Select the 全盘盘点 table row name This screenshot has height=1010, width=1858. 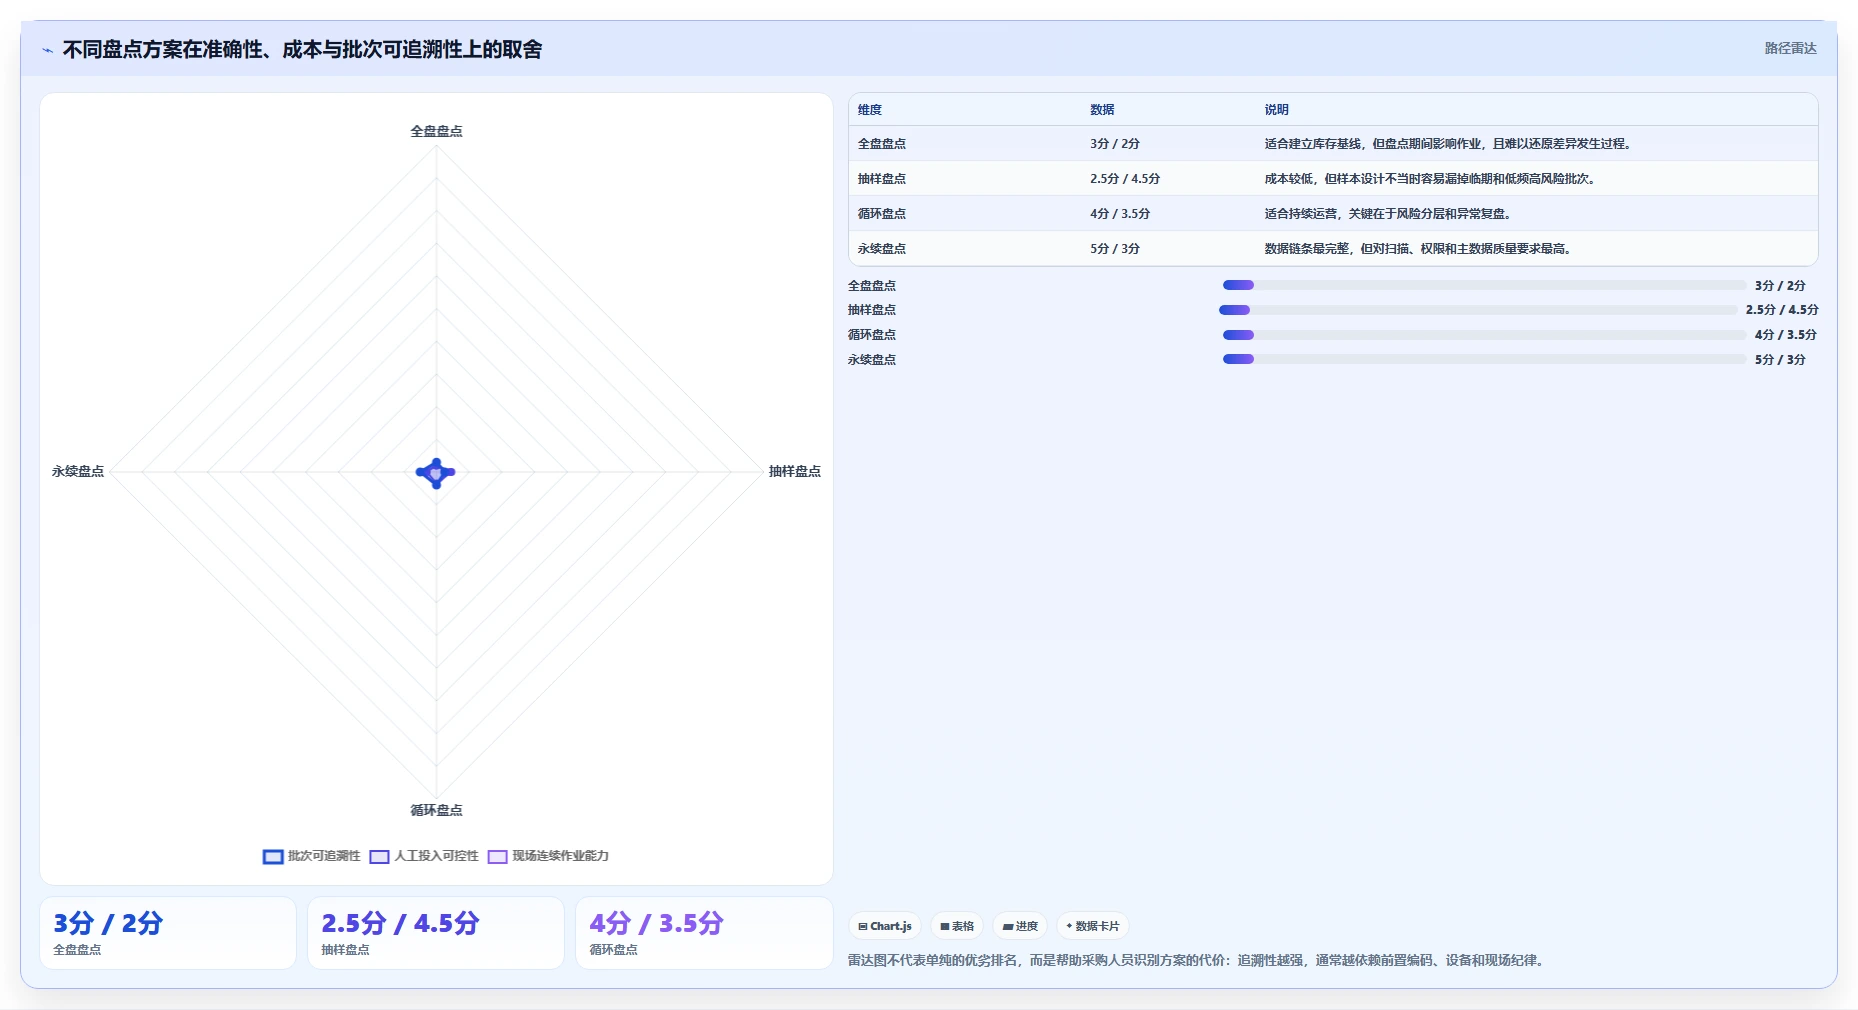(x=882, y=144)
